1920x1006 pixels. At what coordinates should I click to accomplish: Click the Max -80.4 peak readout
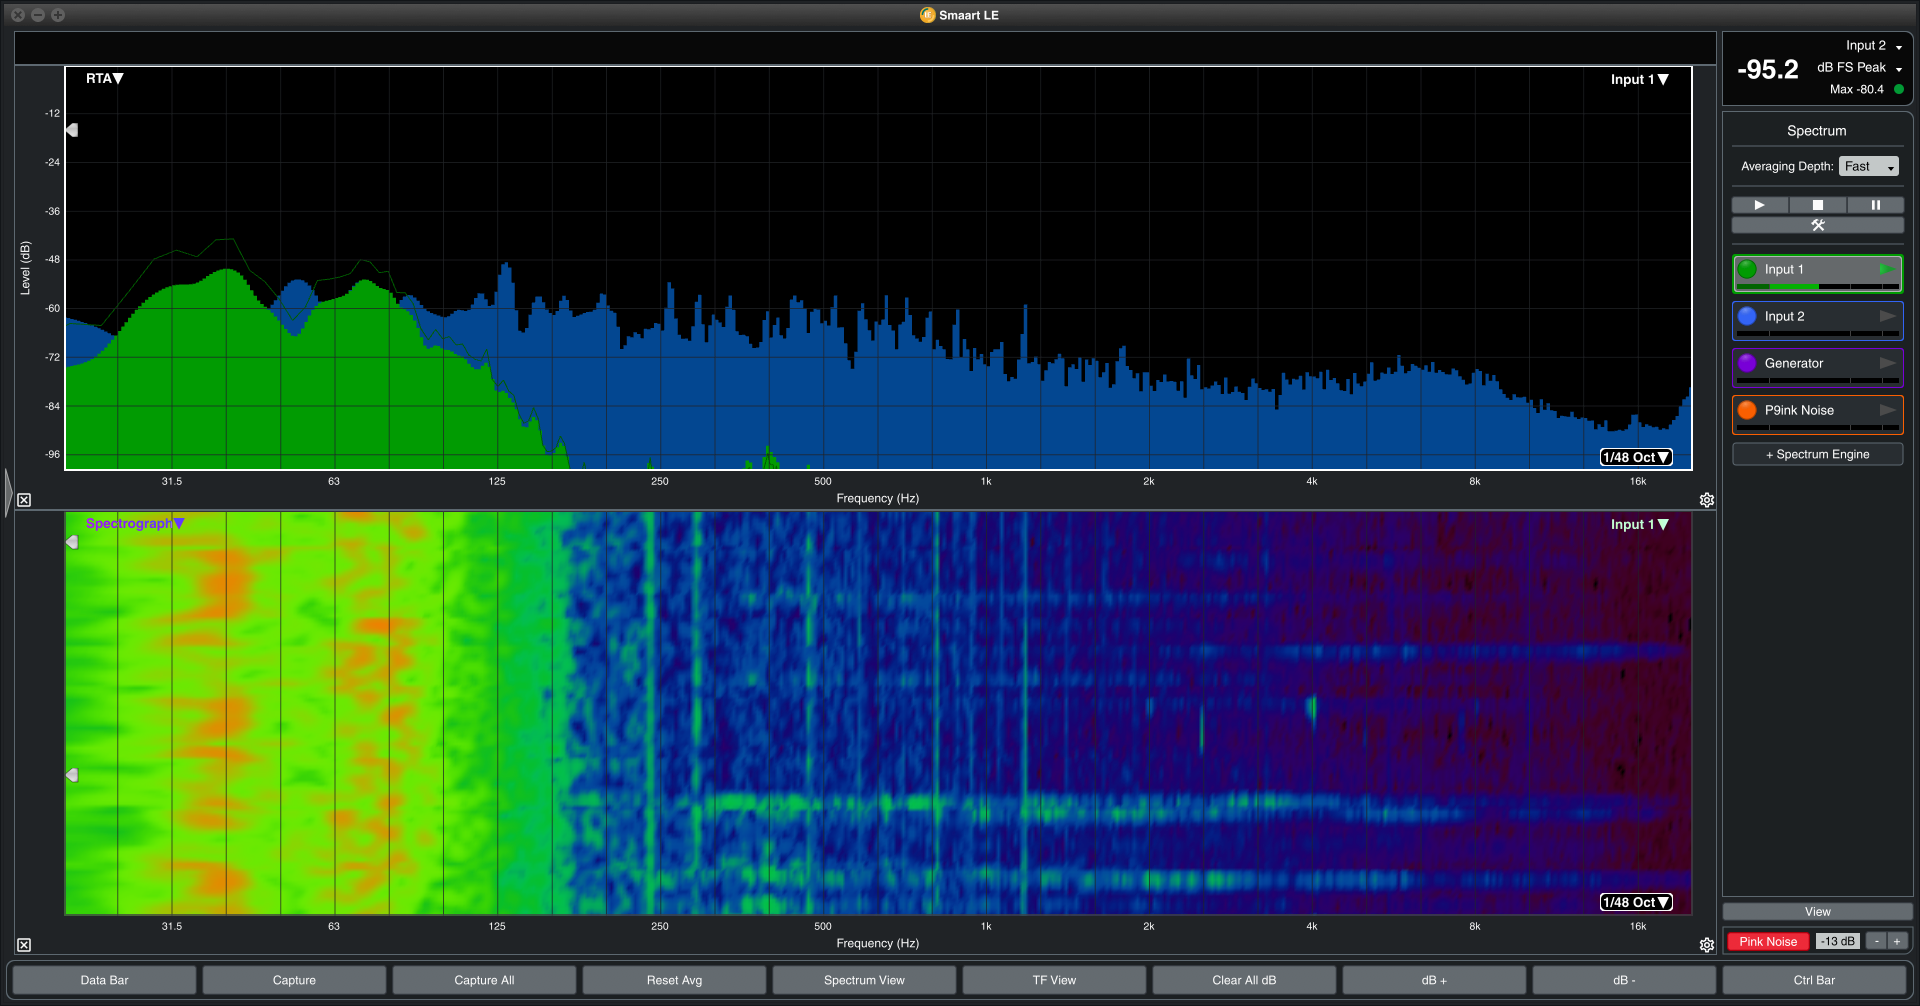click(x=1857, y=90)
